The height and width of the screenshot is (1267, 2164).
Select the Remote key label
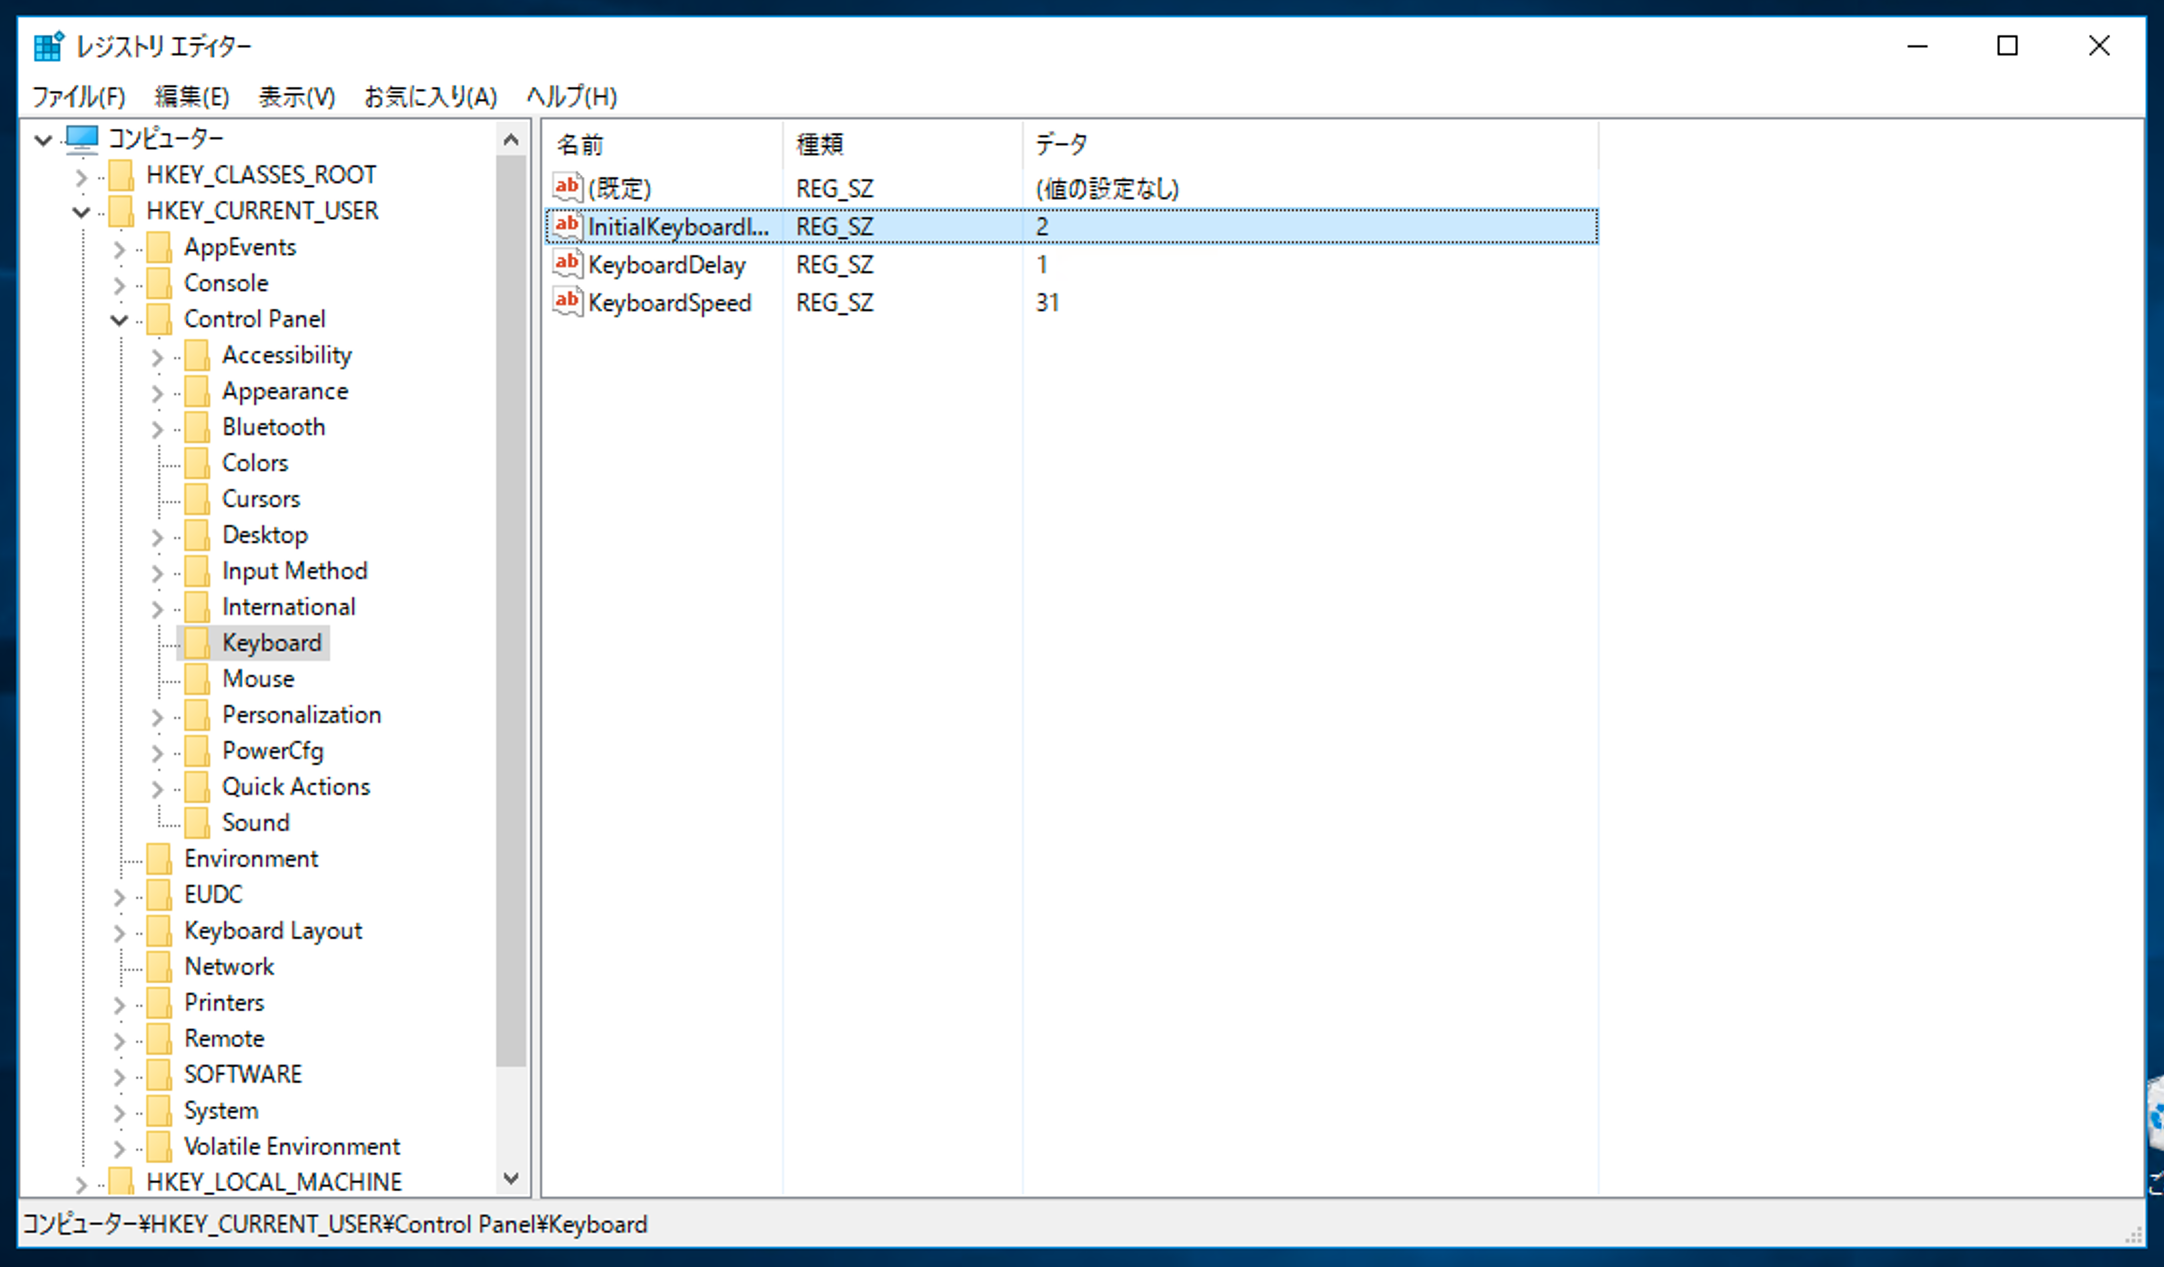point(224,1038)
